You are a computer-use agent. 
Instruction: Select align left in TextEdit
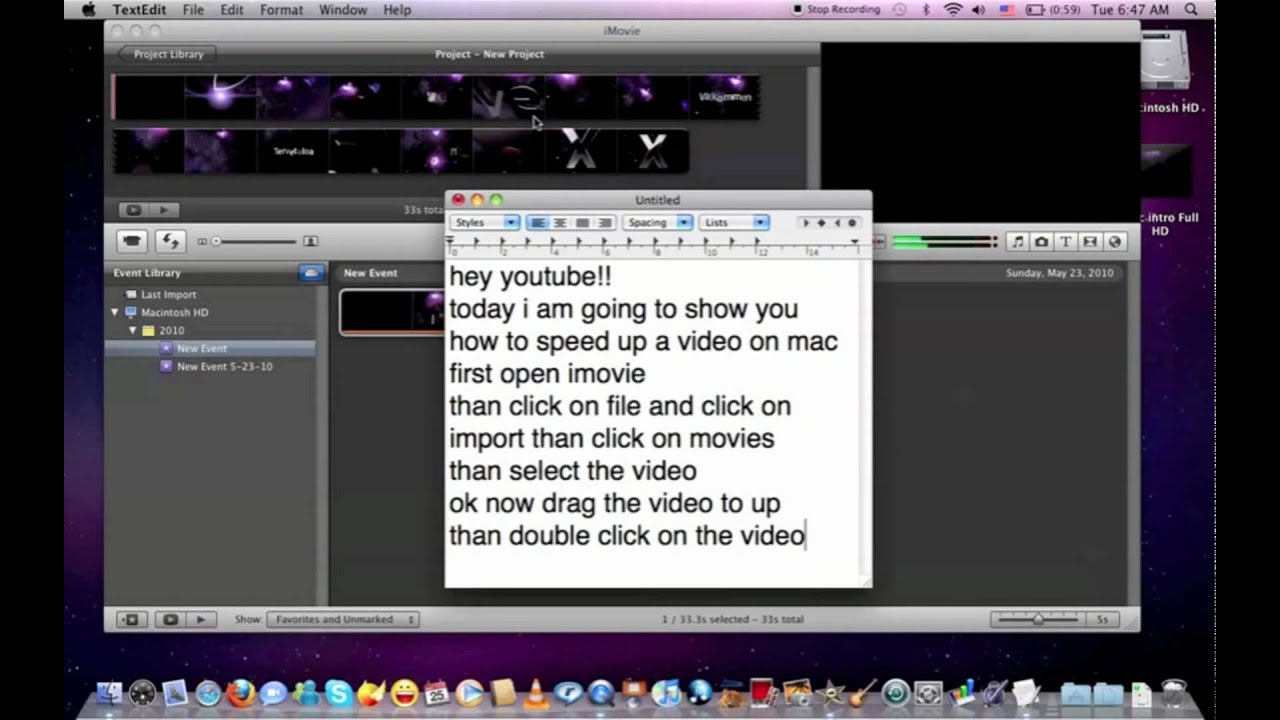click(538, 223)
